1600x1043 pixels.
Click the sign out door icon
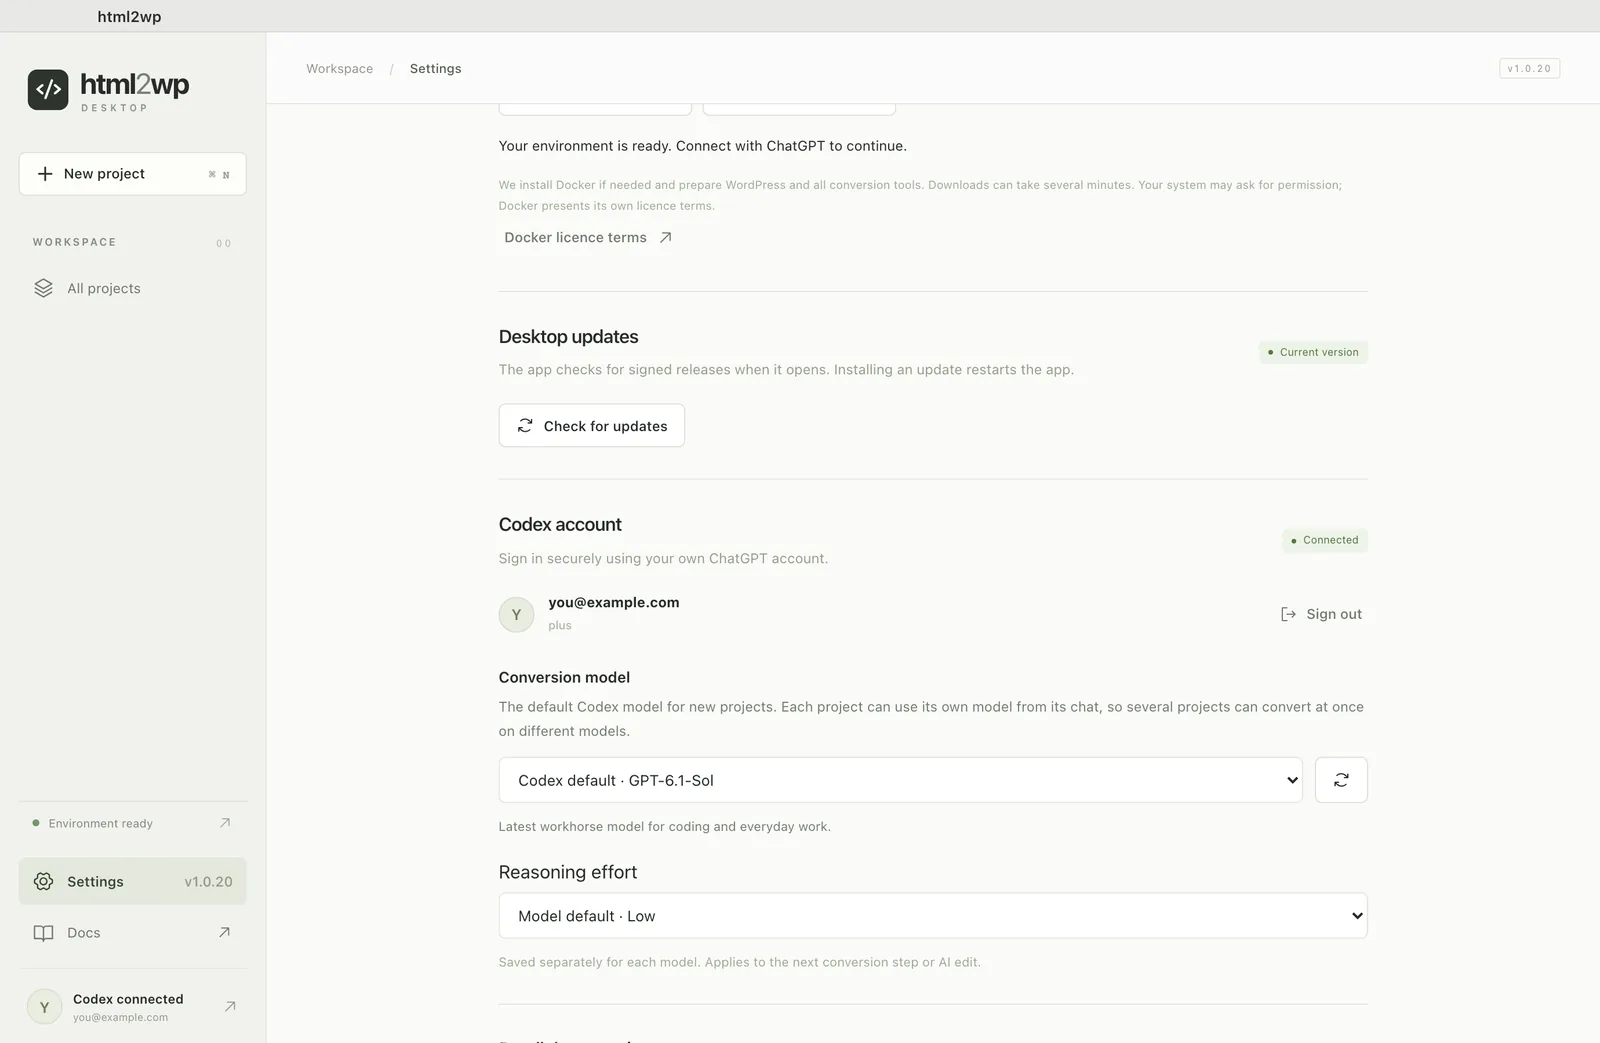1288,614
